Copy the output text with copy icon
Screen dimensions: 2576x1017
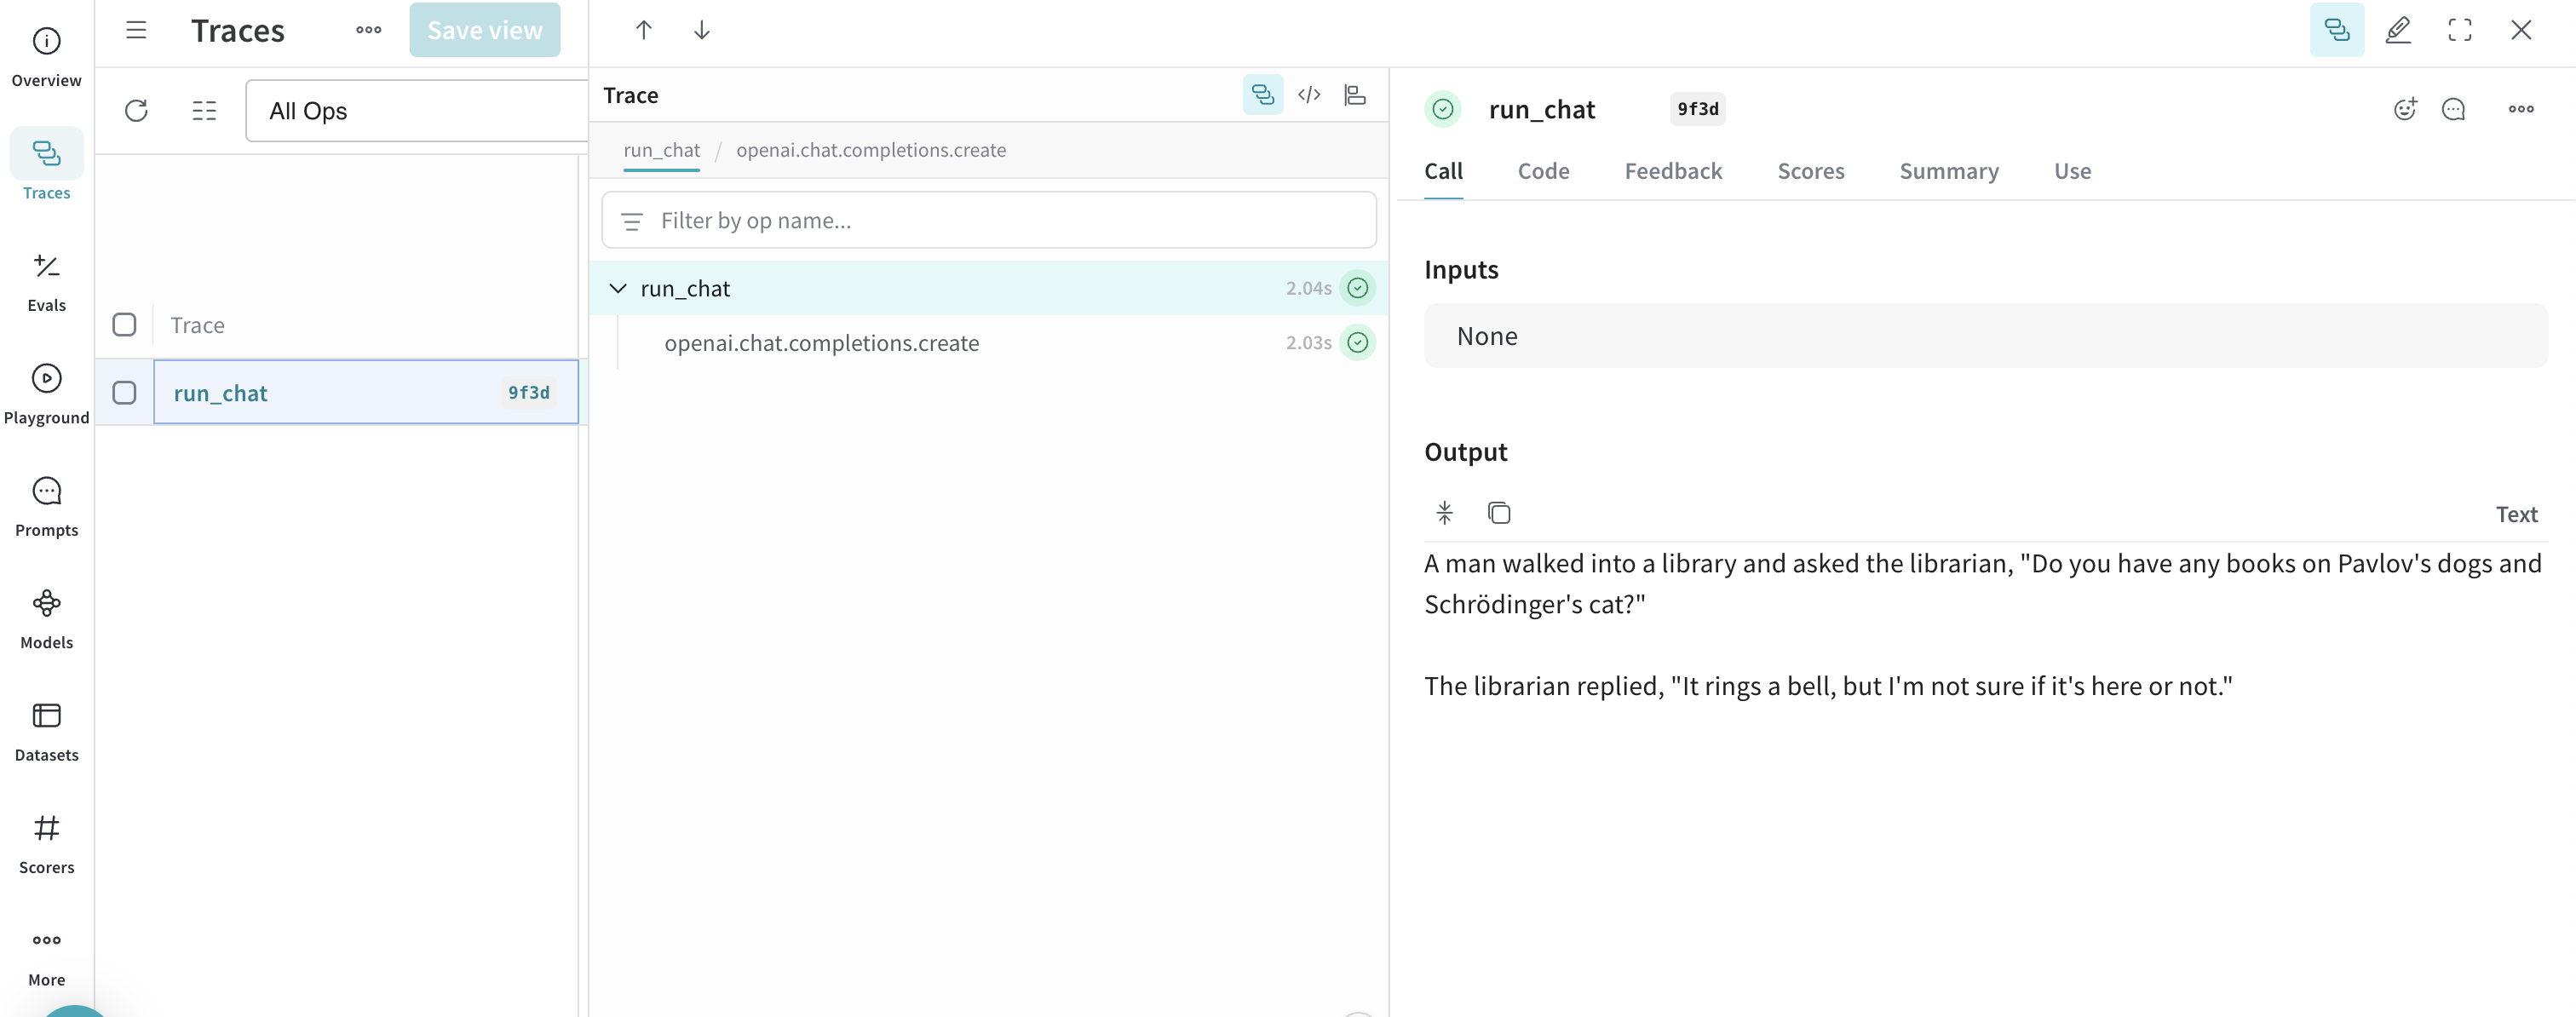tap(1498, 513)
